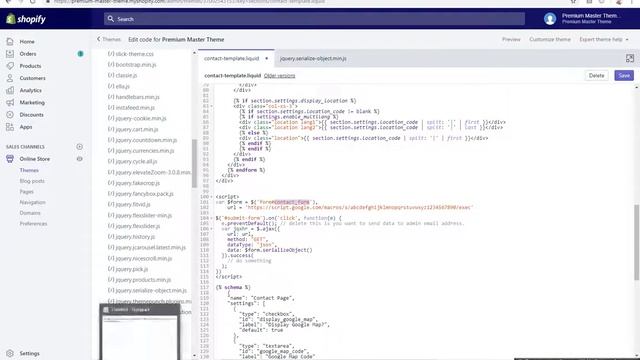Open Pages under Online Store
The image size is (640, 360).
[x=27, y=191]
